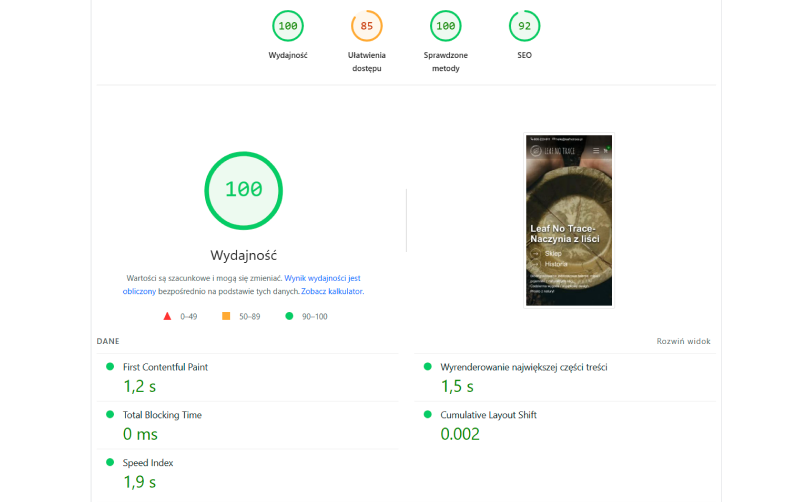Screen dimensions: 808x502
Task: Click the red triangle 0–49 legend icon
Action: point(168,316)
